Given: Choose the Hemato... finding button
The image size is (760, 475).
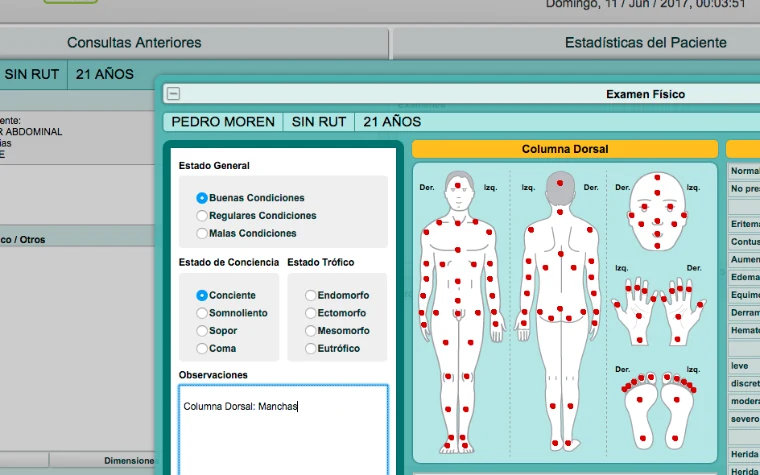Looking at the screenshot, I should pos(744,330).
